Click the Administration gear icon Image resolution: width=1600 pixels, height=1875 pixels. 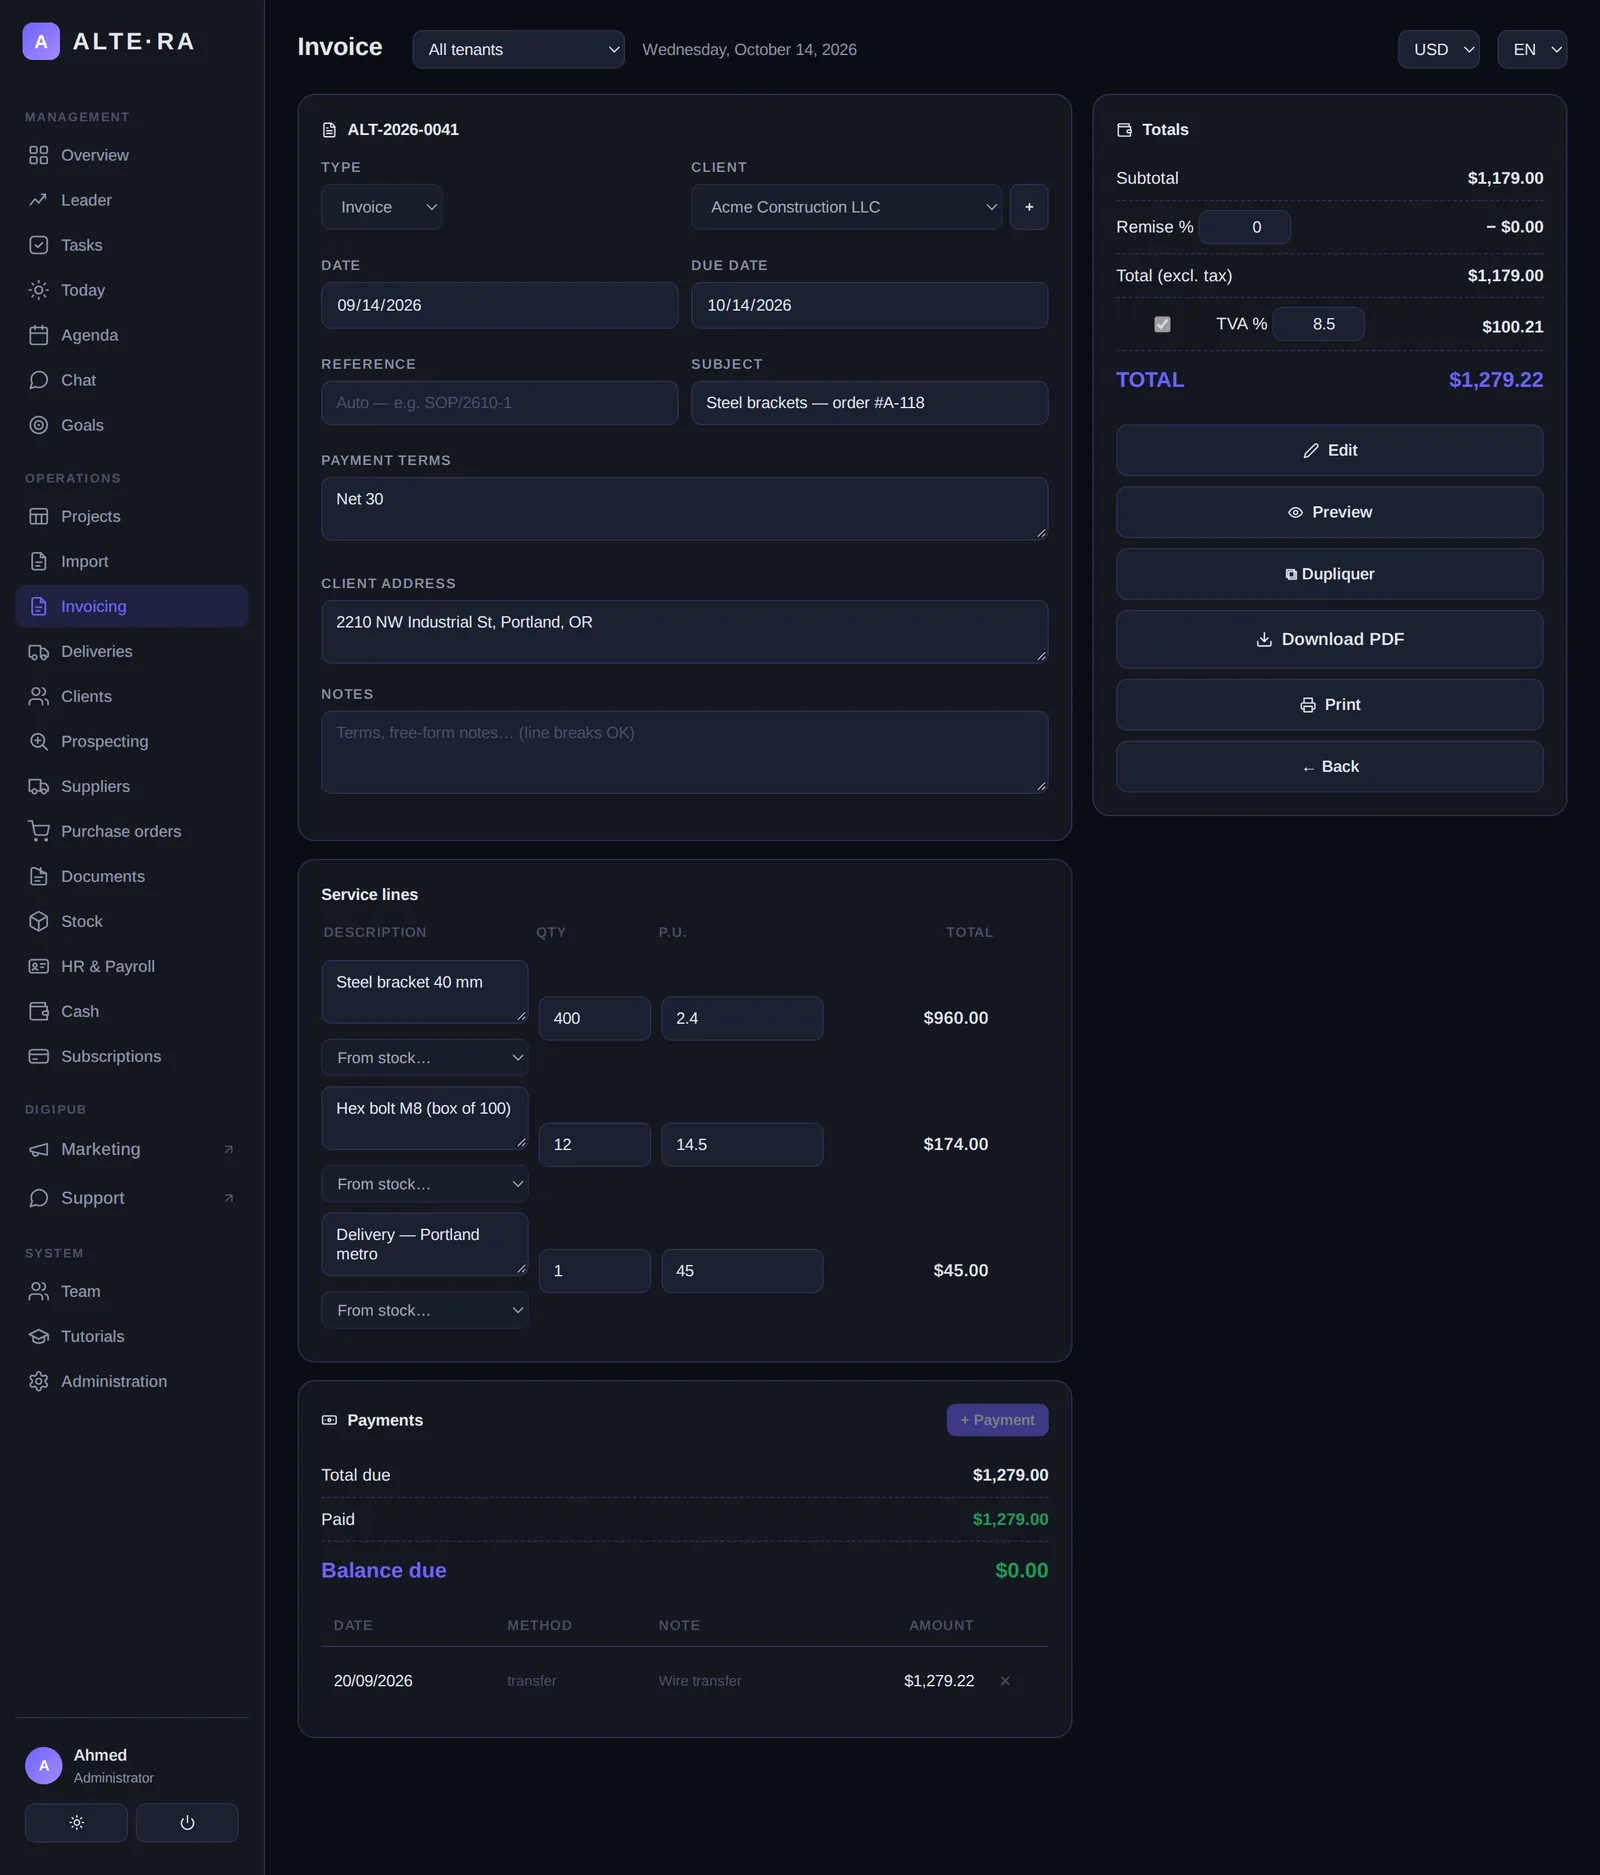38,1381
